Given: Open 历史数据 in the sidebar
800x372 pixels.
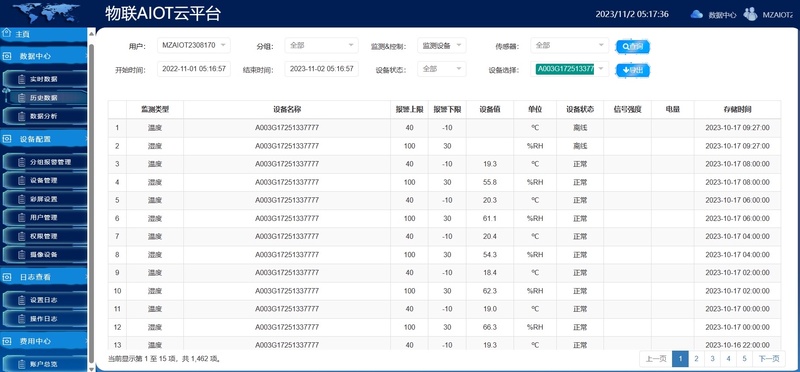Looking at the screenshot, I should coord(45,97).
